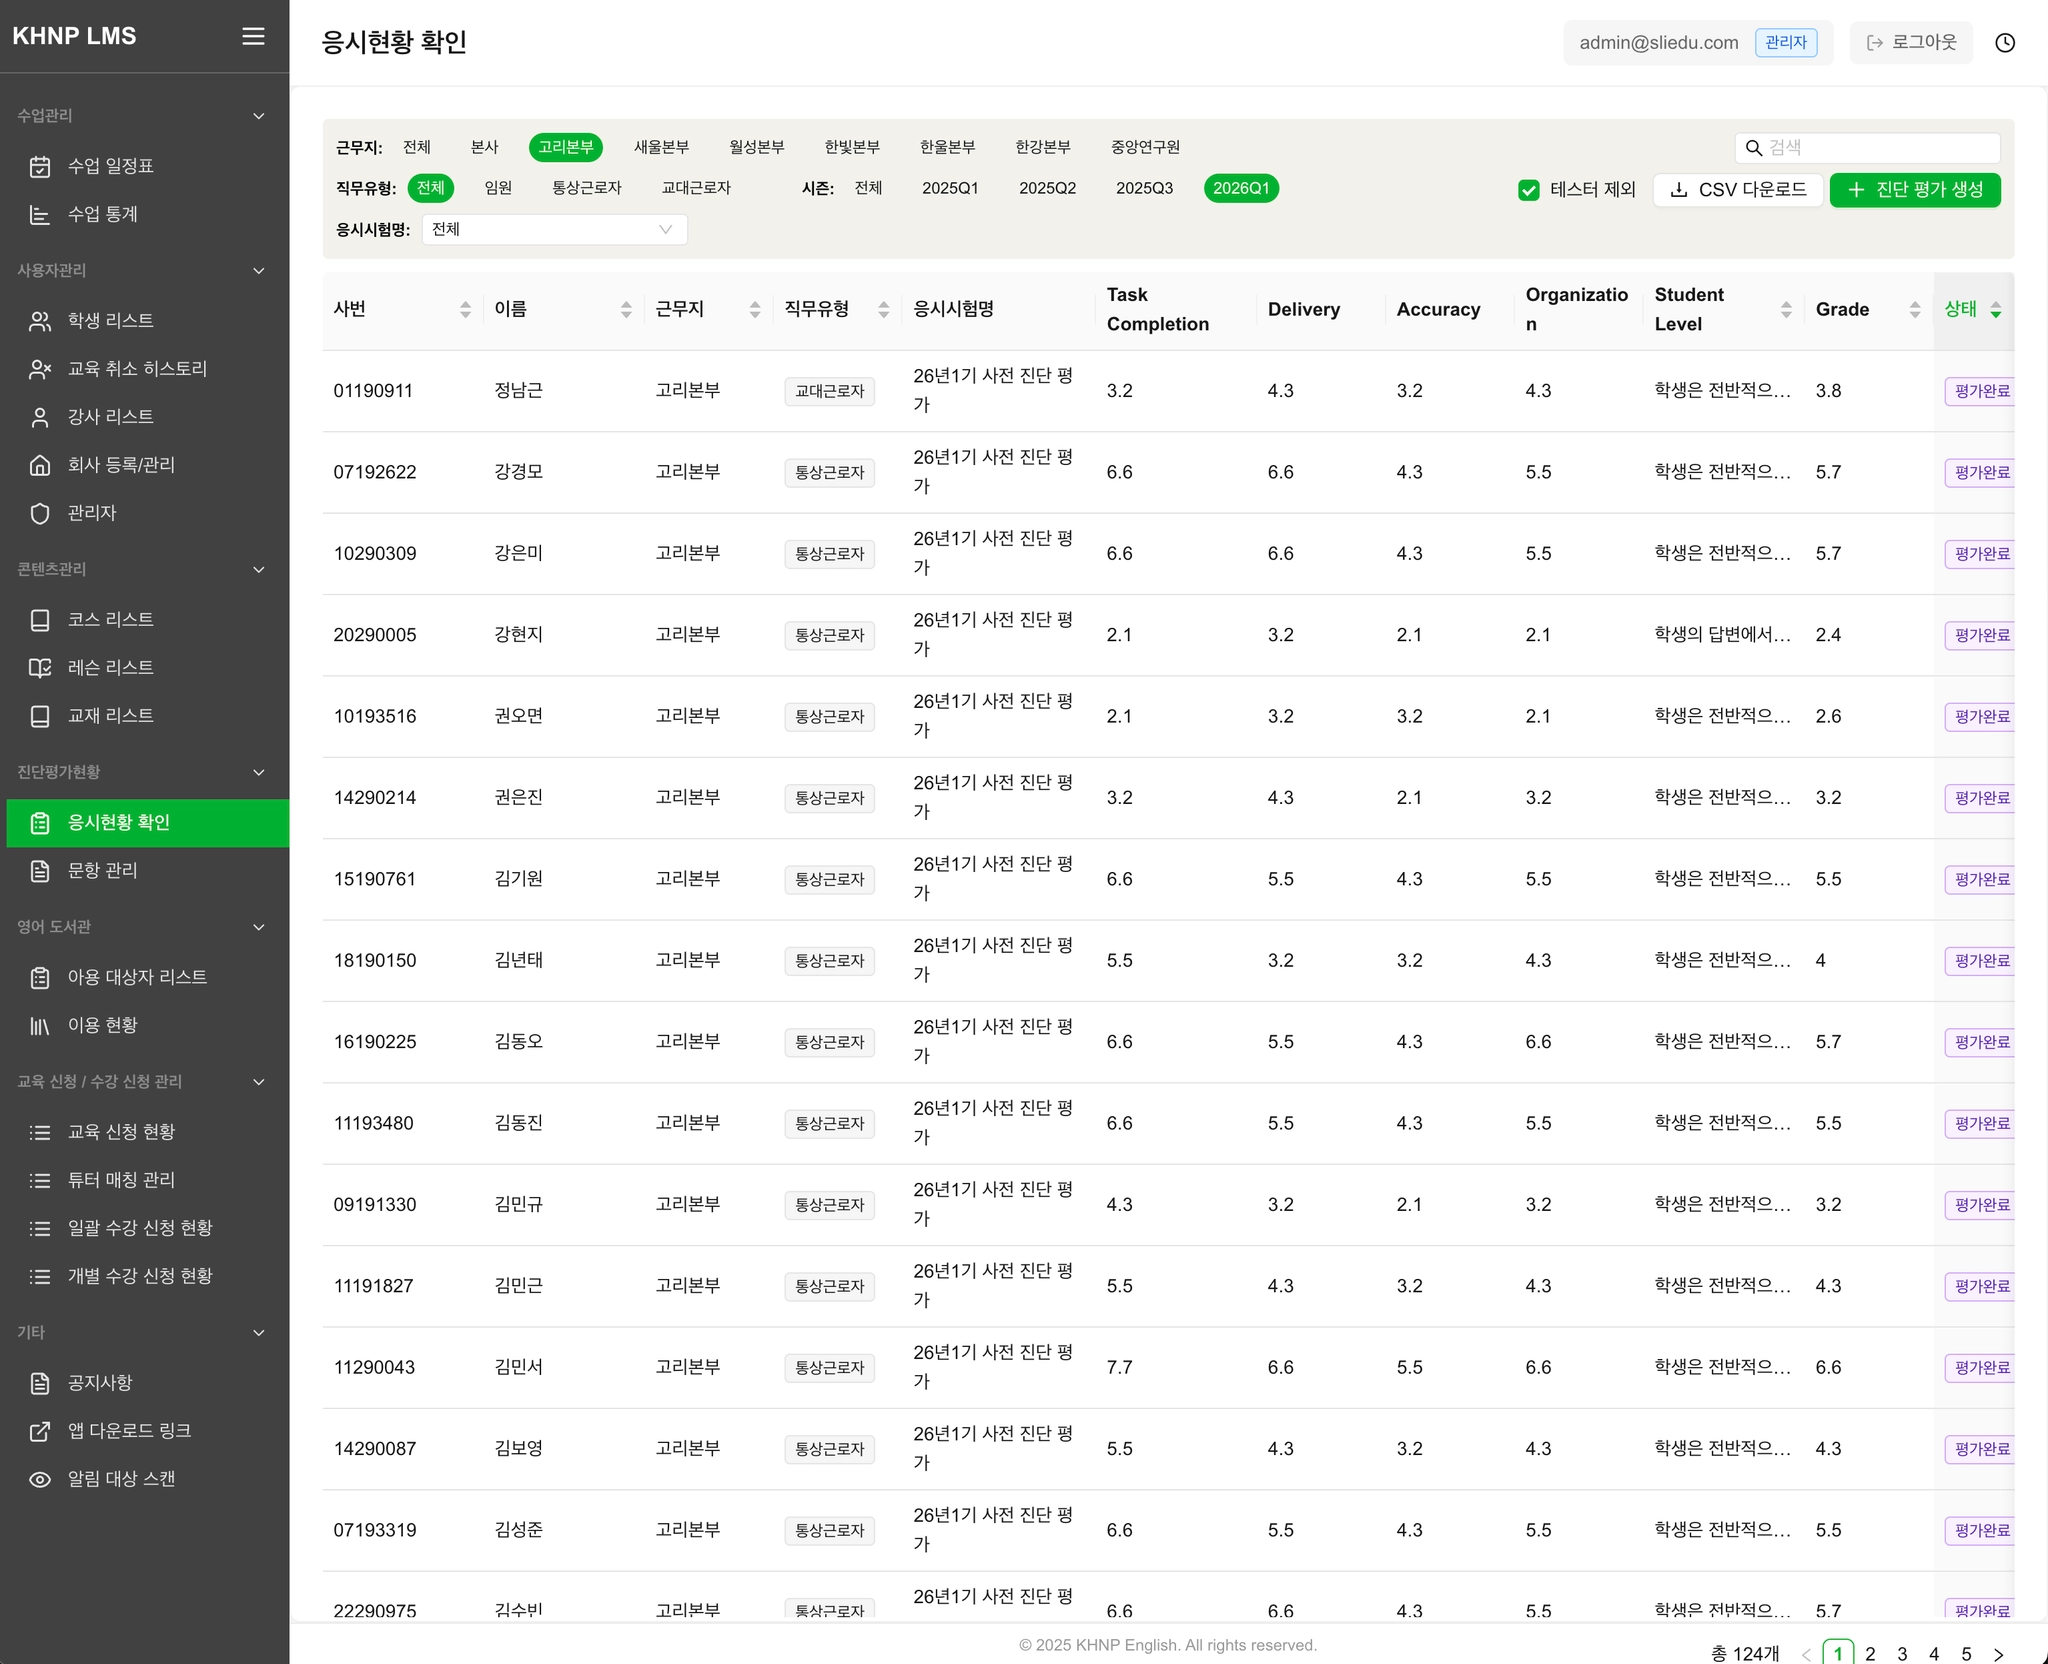Sort table by 사번 column arrows
The height and width of the screenshot is (1664, 2048).
pyautogui.click(x=465, y=310)
